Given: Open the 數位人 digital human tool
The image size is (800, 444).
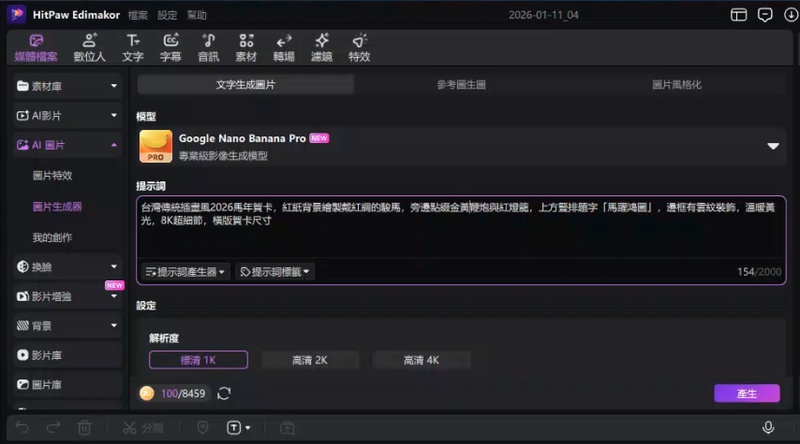Looking at the screenshot, I should click(x=89, y=48).
